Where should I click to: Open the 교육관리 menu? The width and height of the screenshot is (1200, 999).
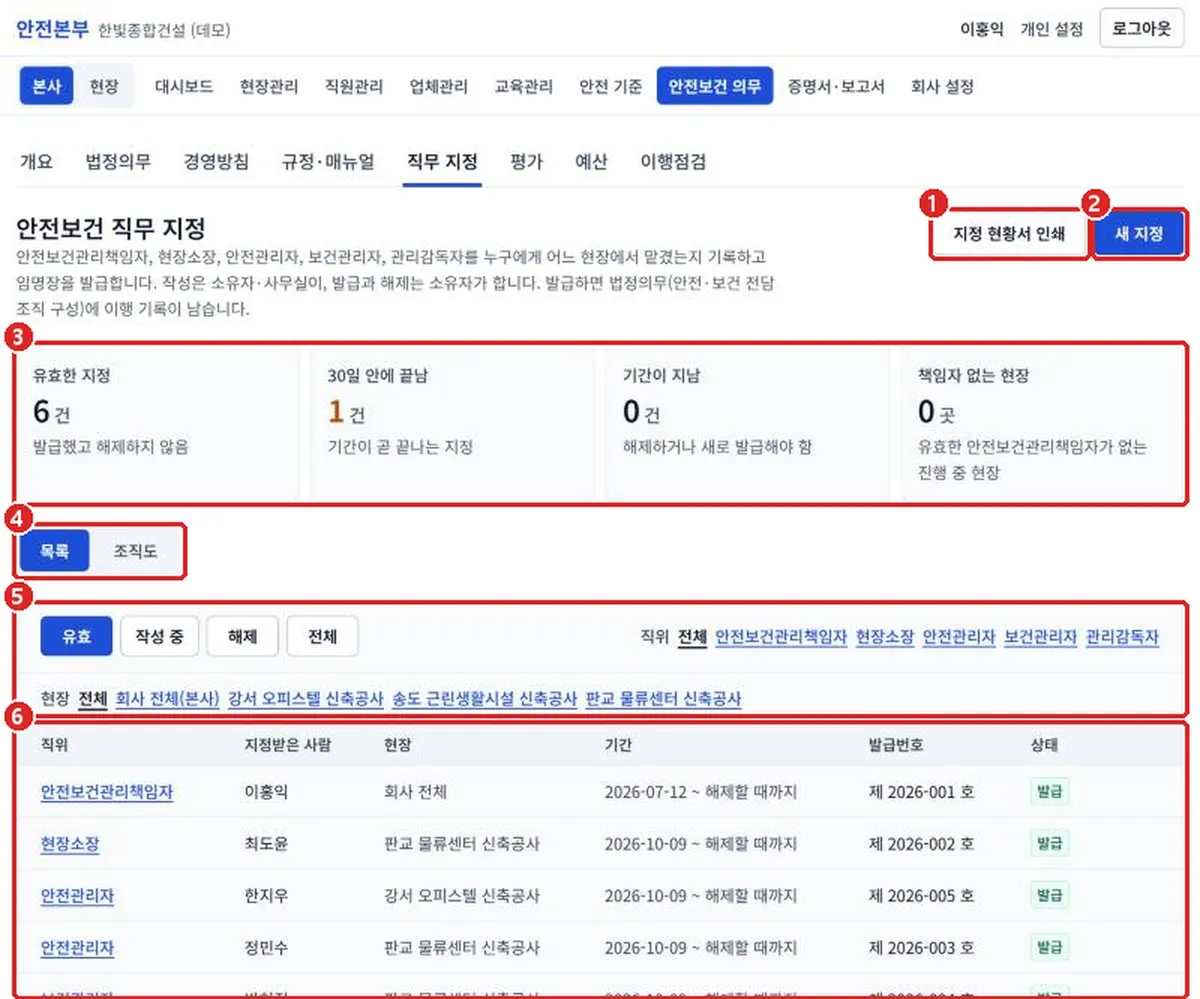point(524,86)
